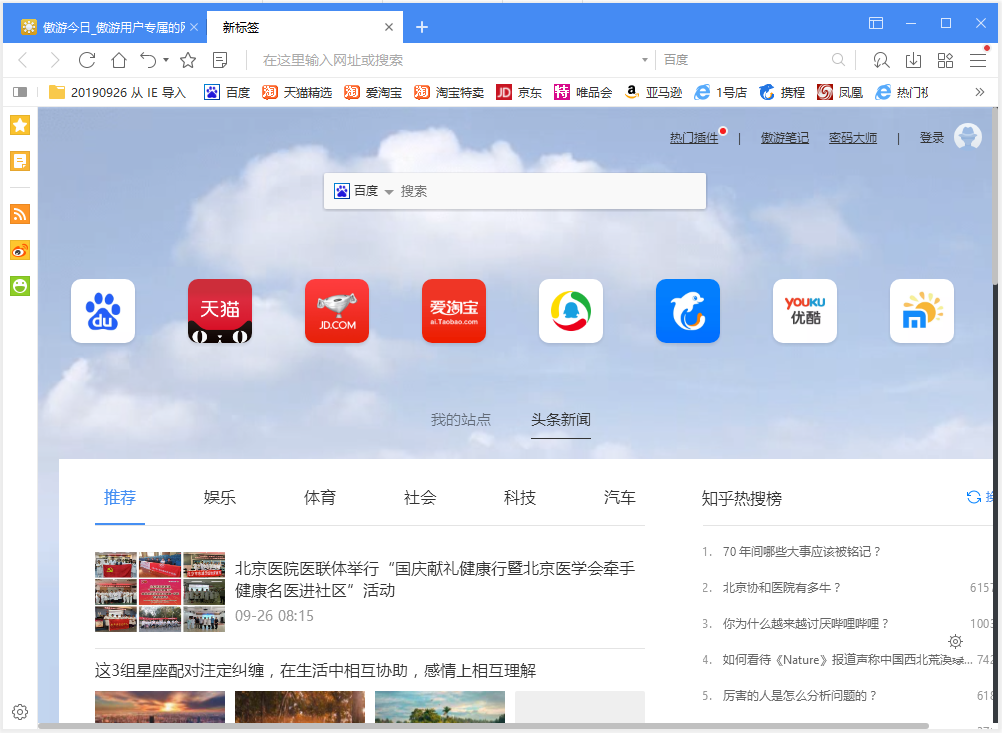Open the Tmall quick dial icon
Viewport: 1002px width, 733px height.
tap(219, 311)
